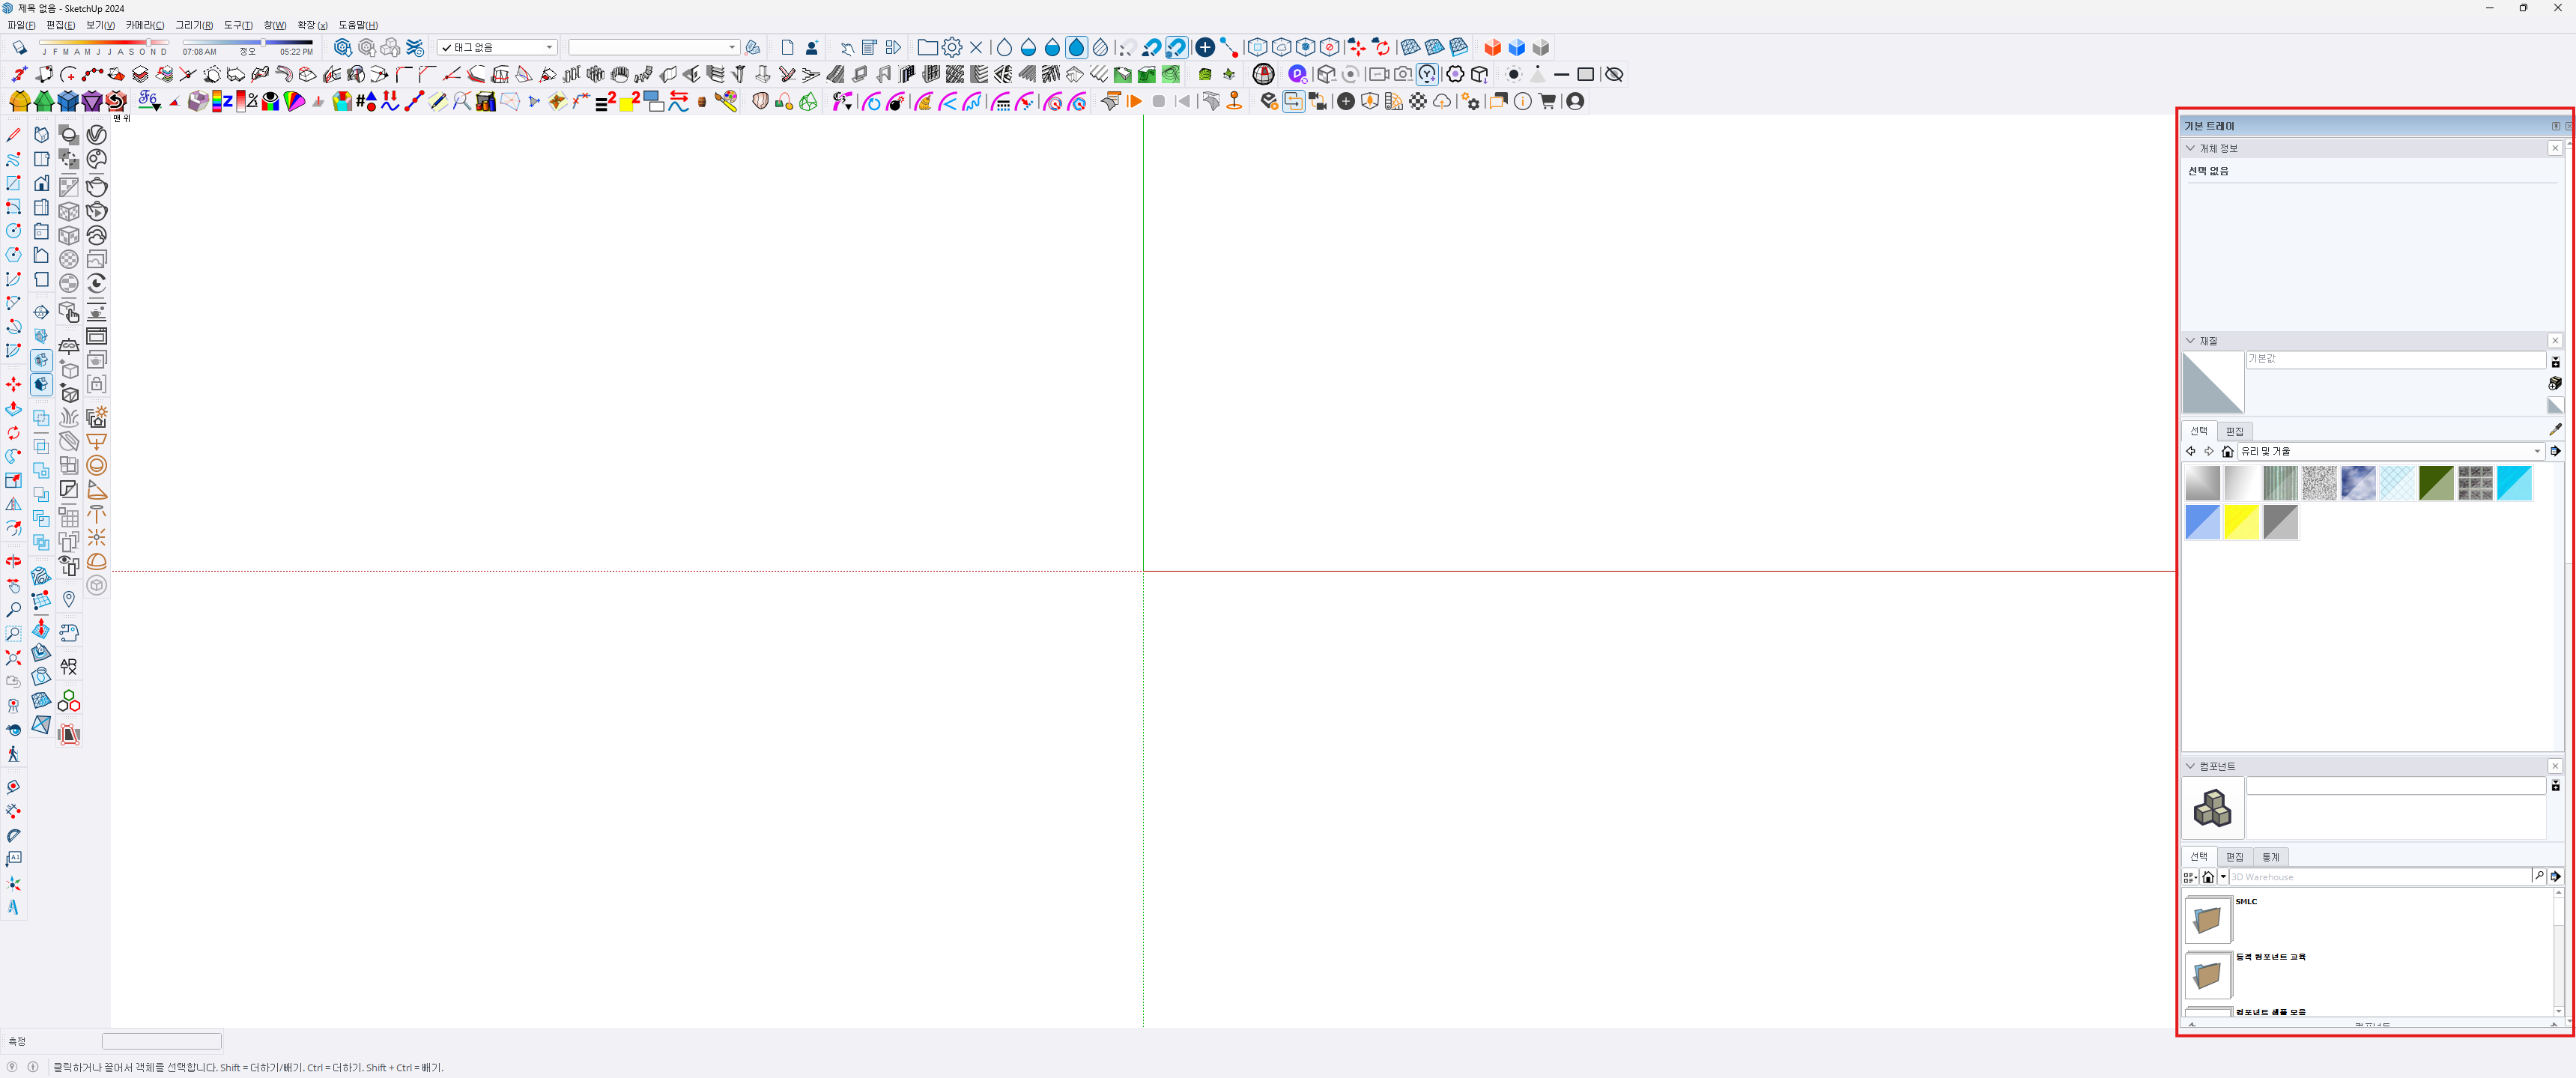Image resolution: width=2576 pixels, height=1078 pixels.
Task: Click the material eyedropper sample tool
Action: (x=2555, y=430)
